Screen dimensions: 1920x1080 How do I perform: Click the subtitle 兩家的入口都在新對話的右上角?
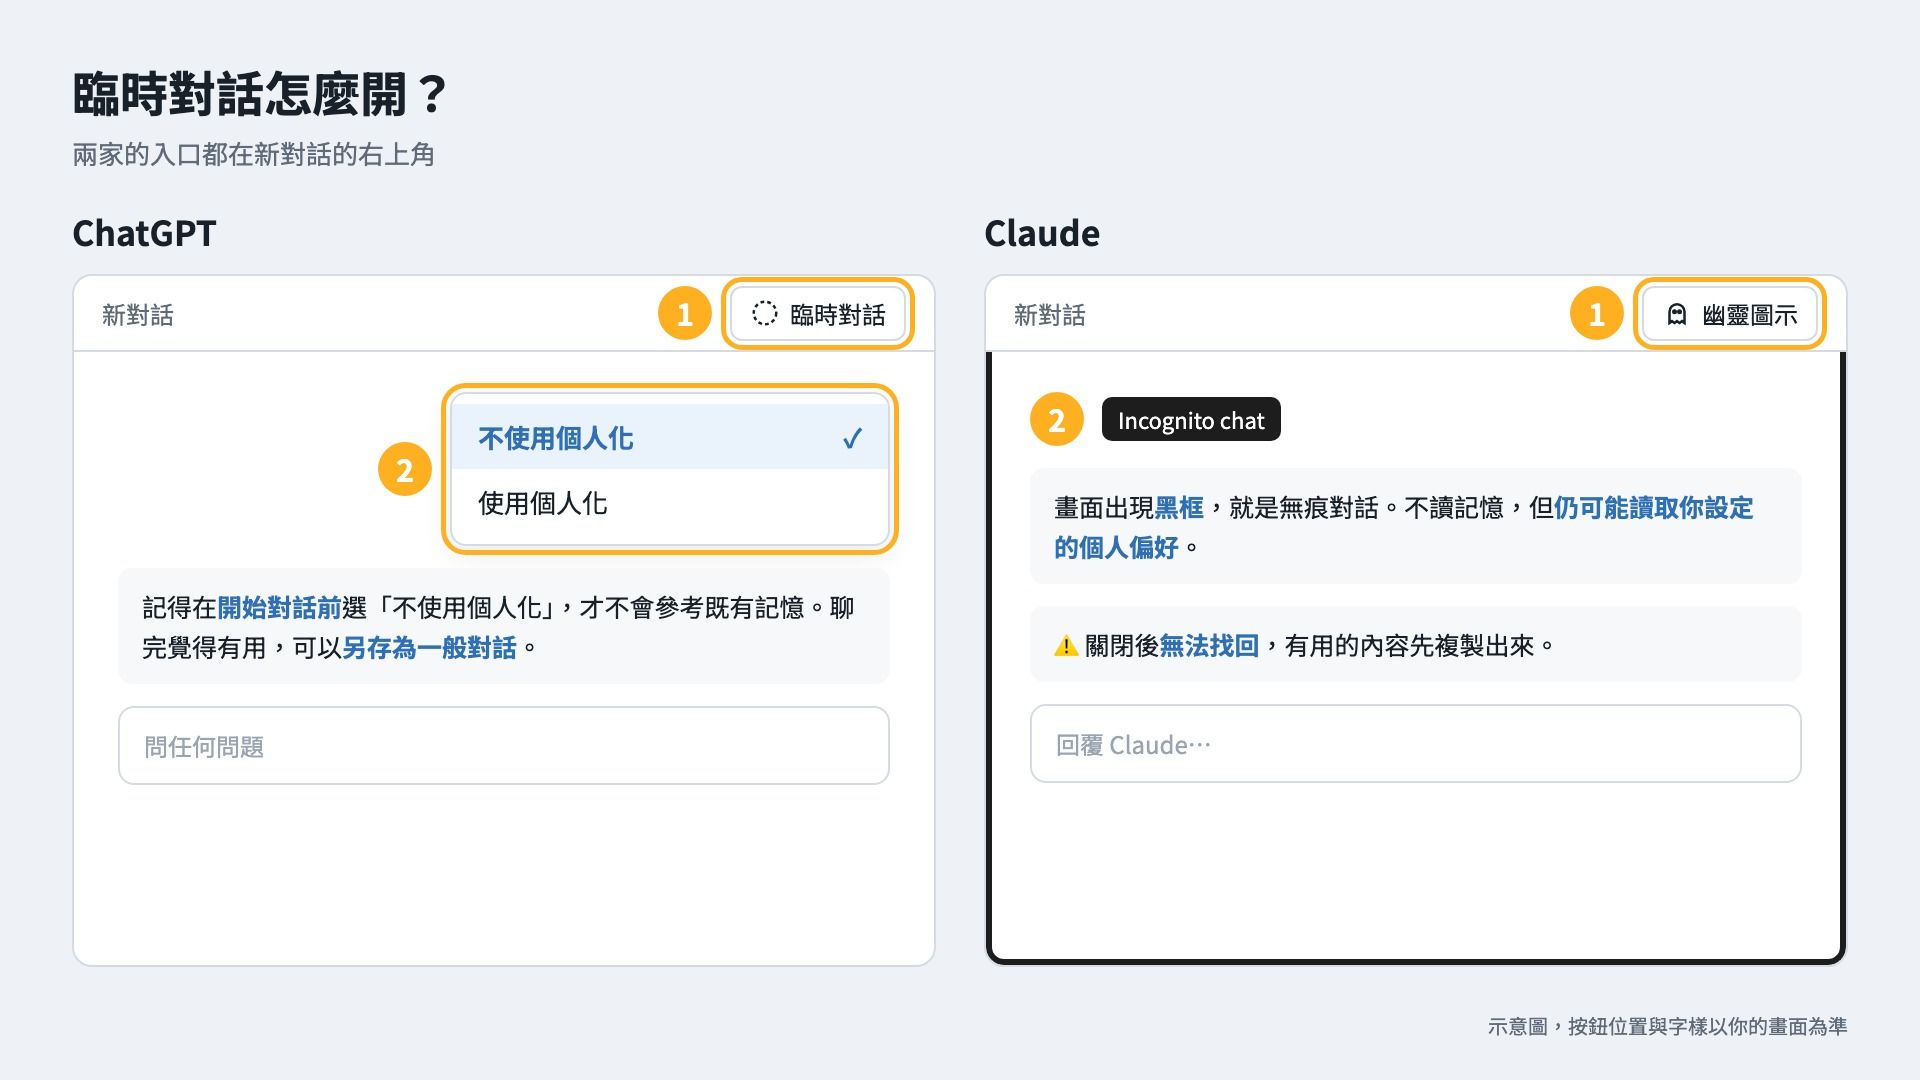253,154
